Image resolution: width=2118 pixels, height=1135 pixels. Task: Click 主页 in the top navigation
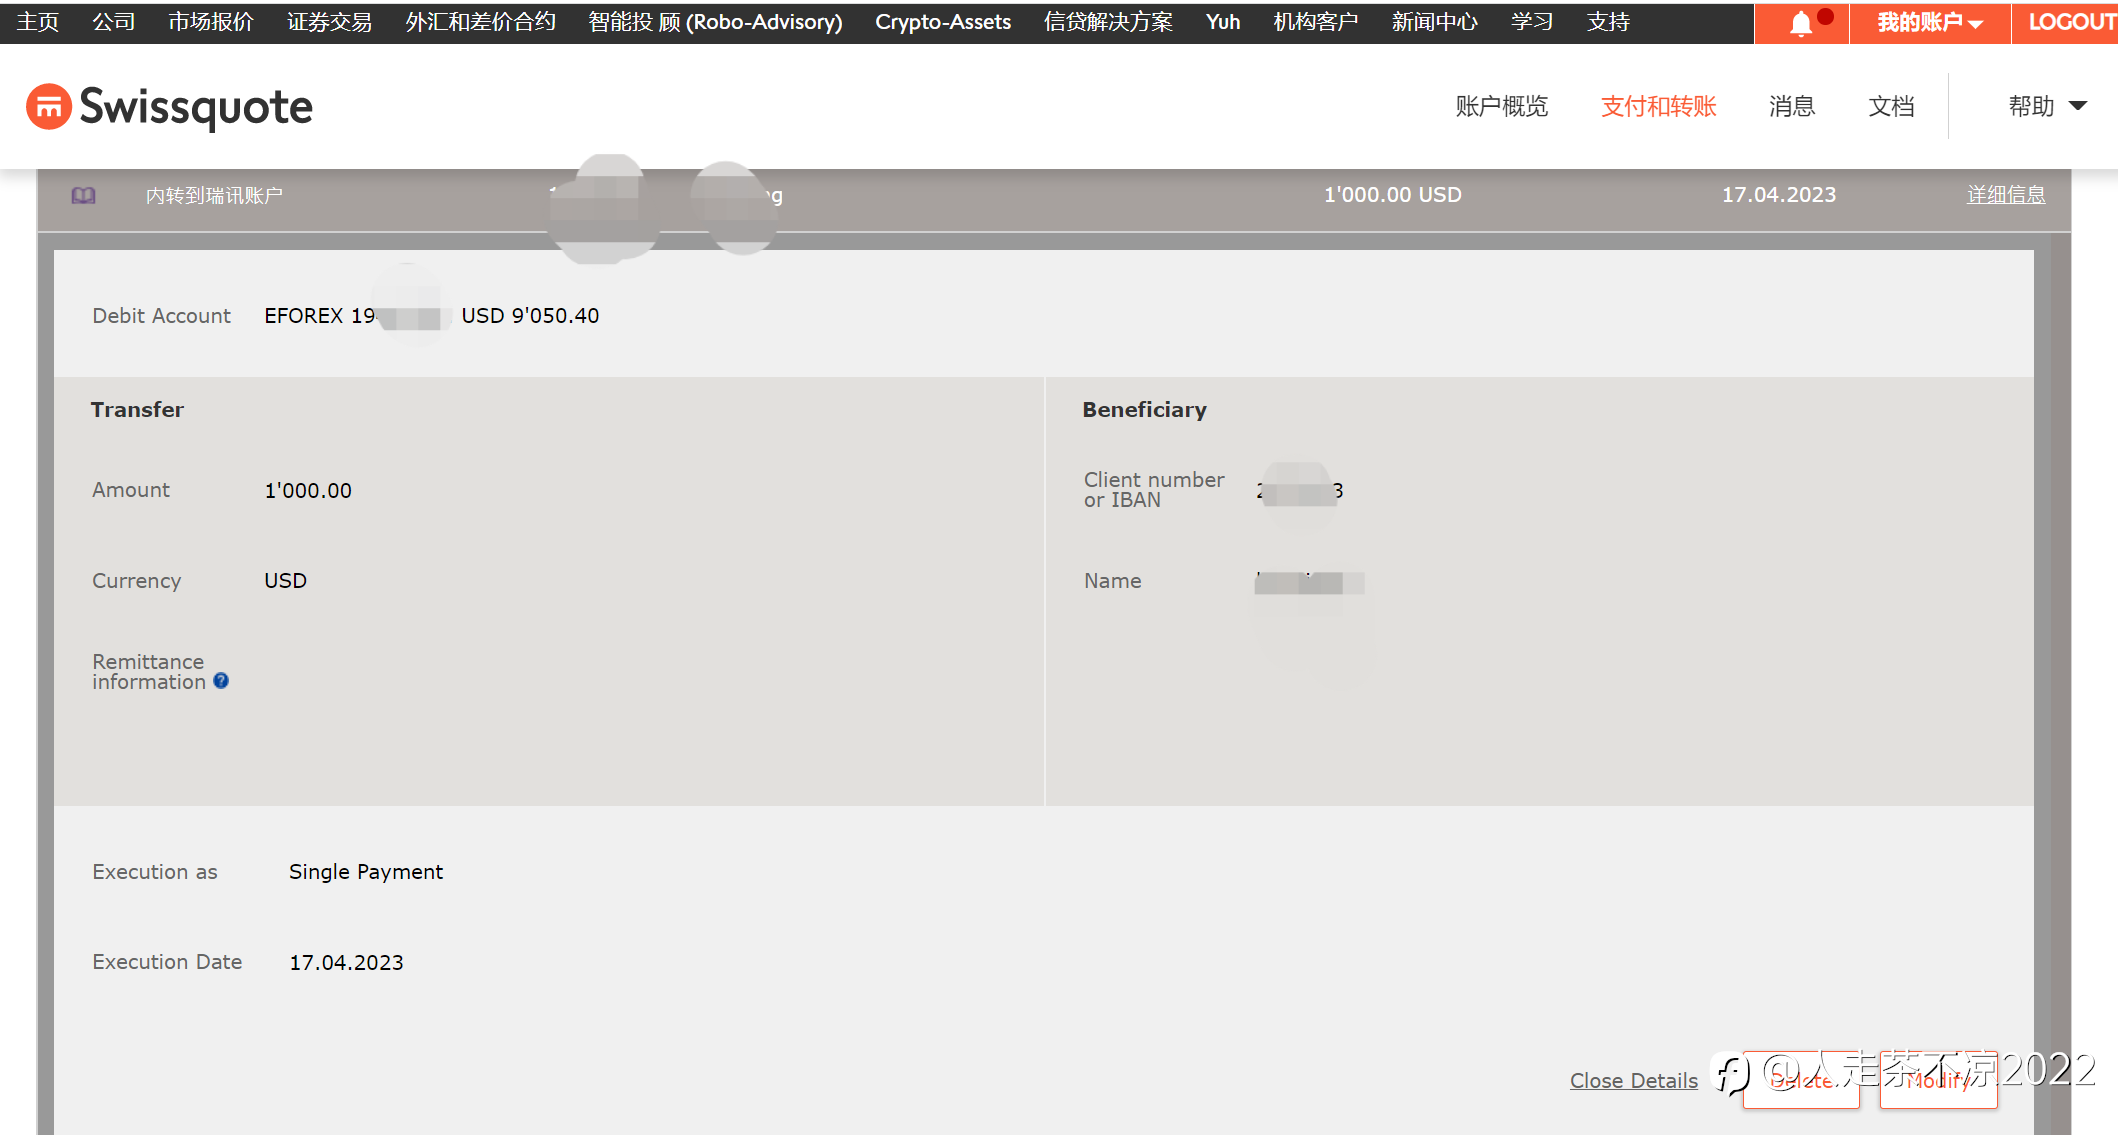pyautogui.click(x=38, y=22)
